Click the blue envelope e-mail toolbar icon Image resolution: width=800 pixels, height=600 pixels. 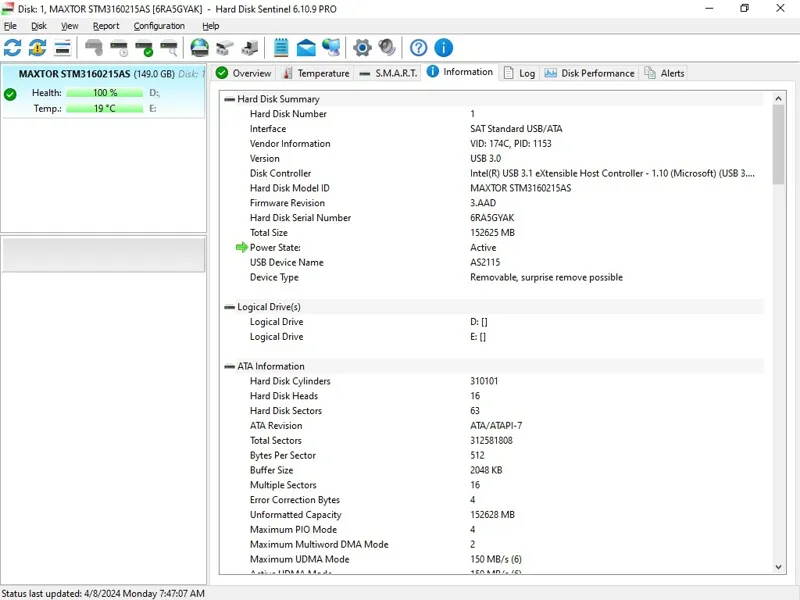[x=306, y=48]
